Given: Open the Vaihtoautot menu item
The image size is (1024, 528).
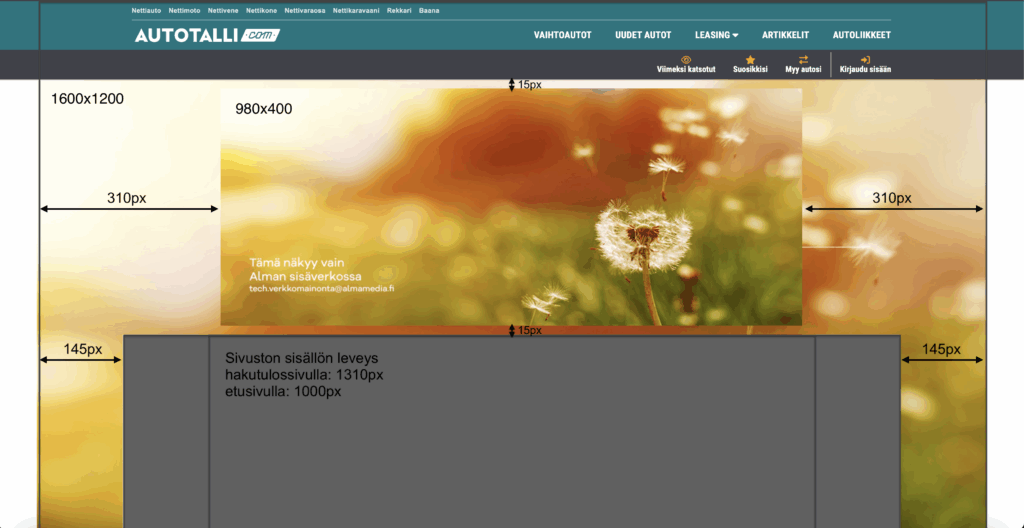Looking at the screenshot, I should 562,35.
